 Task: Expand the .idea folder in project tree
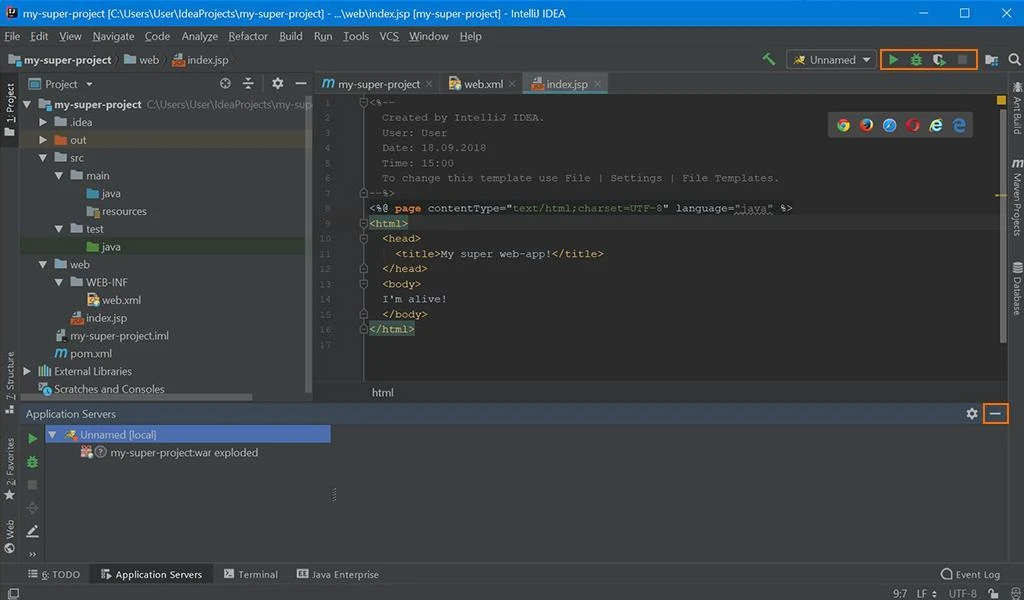43,122
